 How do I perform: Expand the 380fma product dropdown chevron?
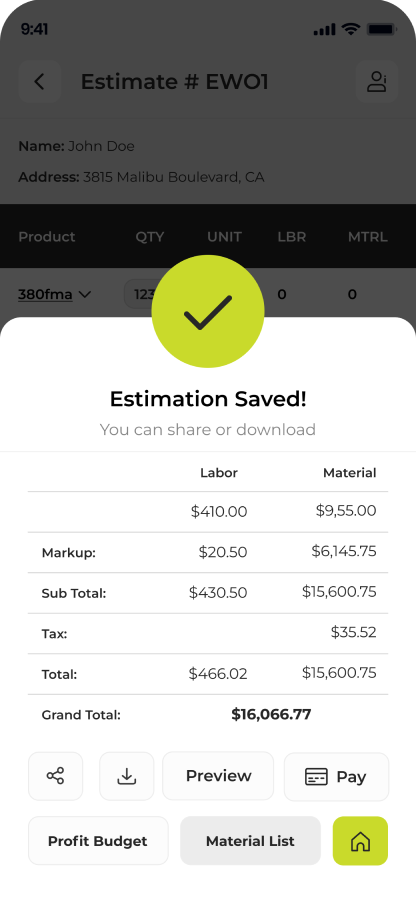pos(85,295)
